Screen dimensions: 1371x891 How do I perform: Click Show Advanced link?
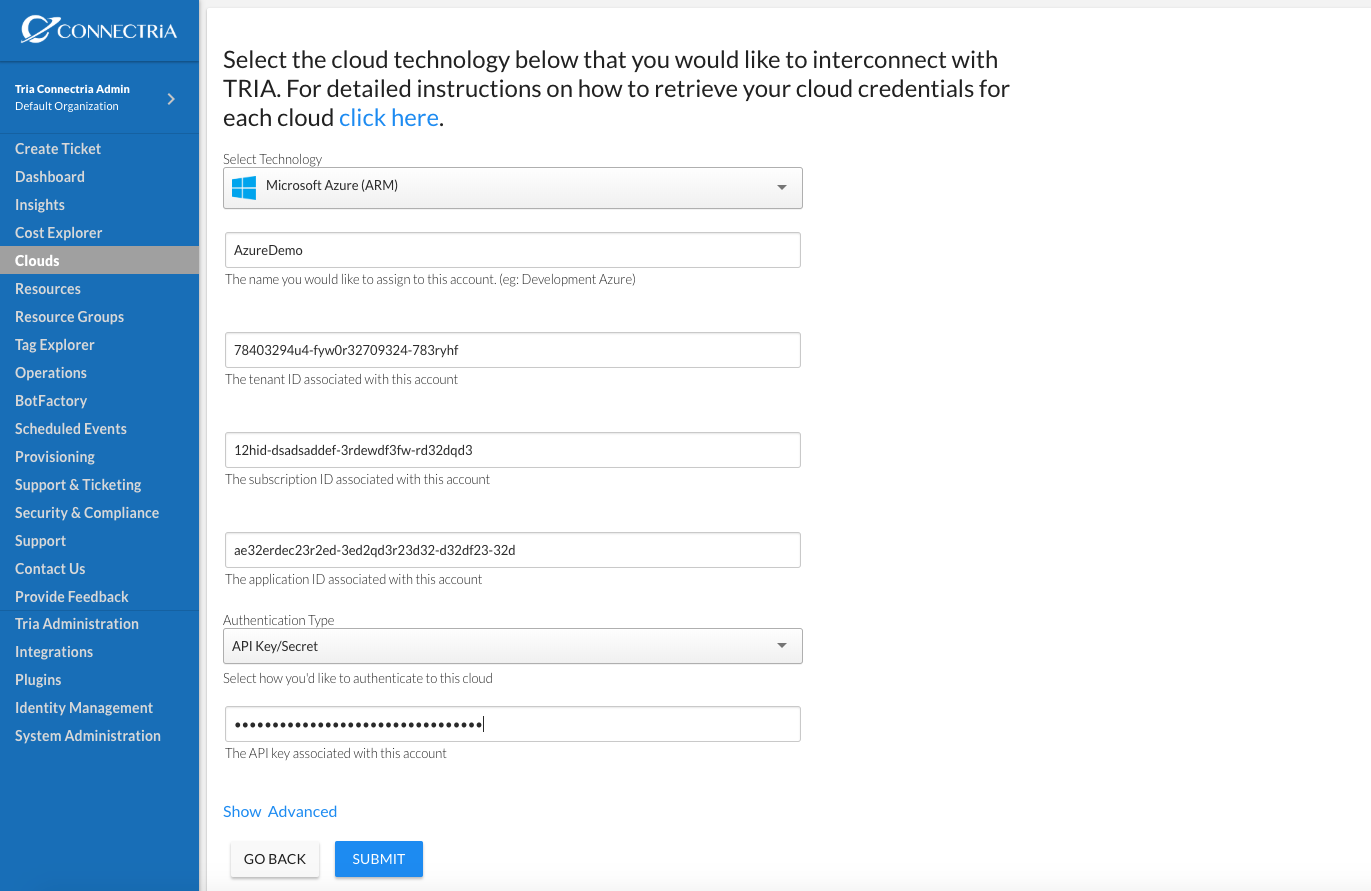tap(280, 812)
